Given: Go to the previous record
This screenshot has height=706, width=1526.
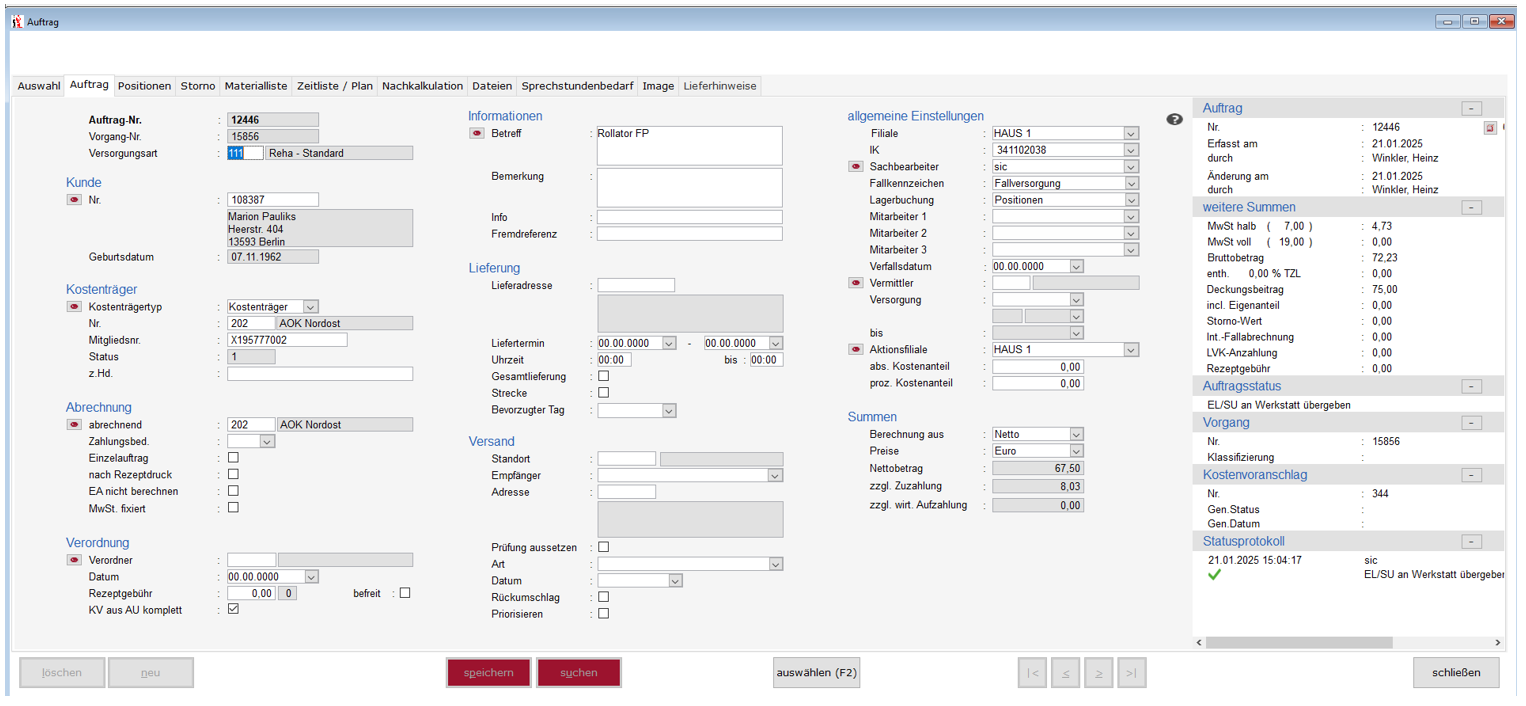Looking at the screenshot, I should 1065,673.
